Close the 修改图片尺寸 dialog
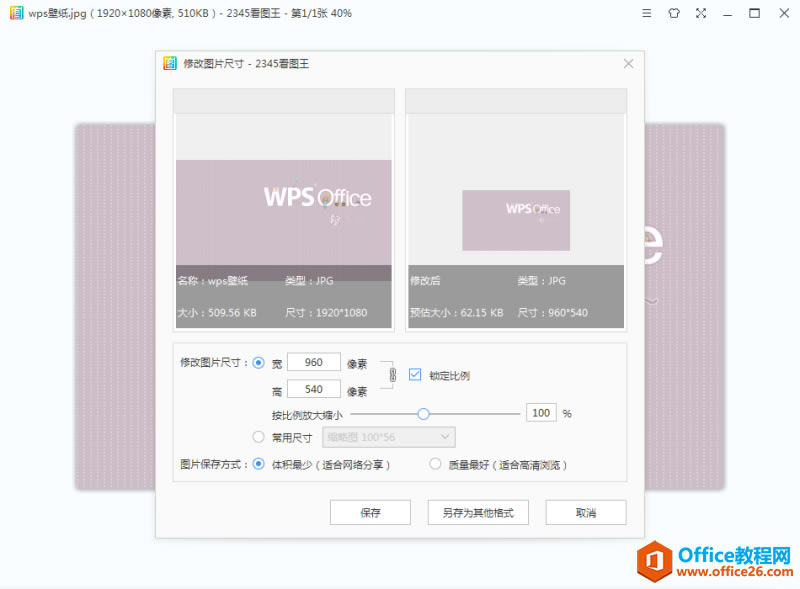 click(x=629, y=64)
